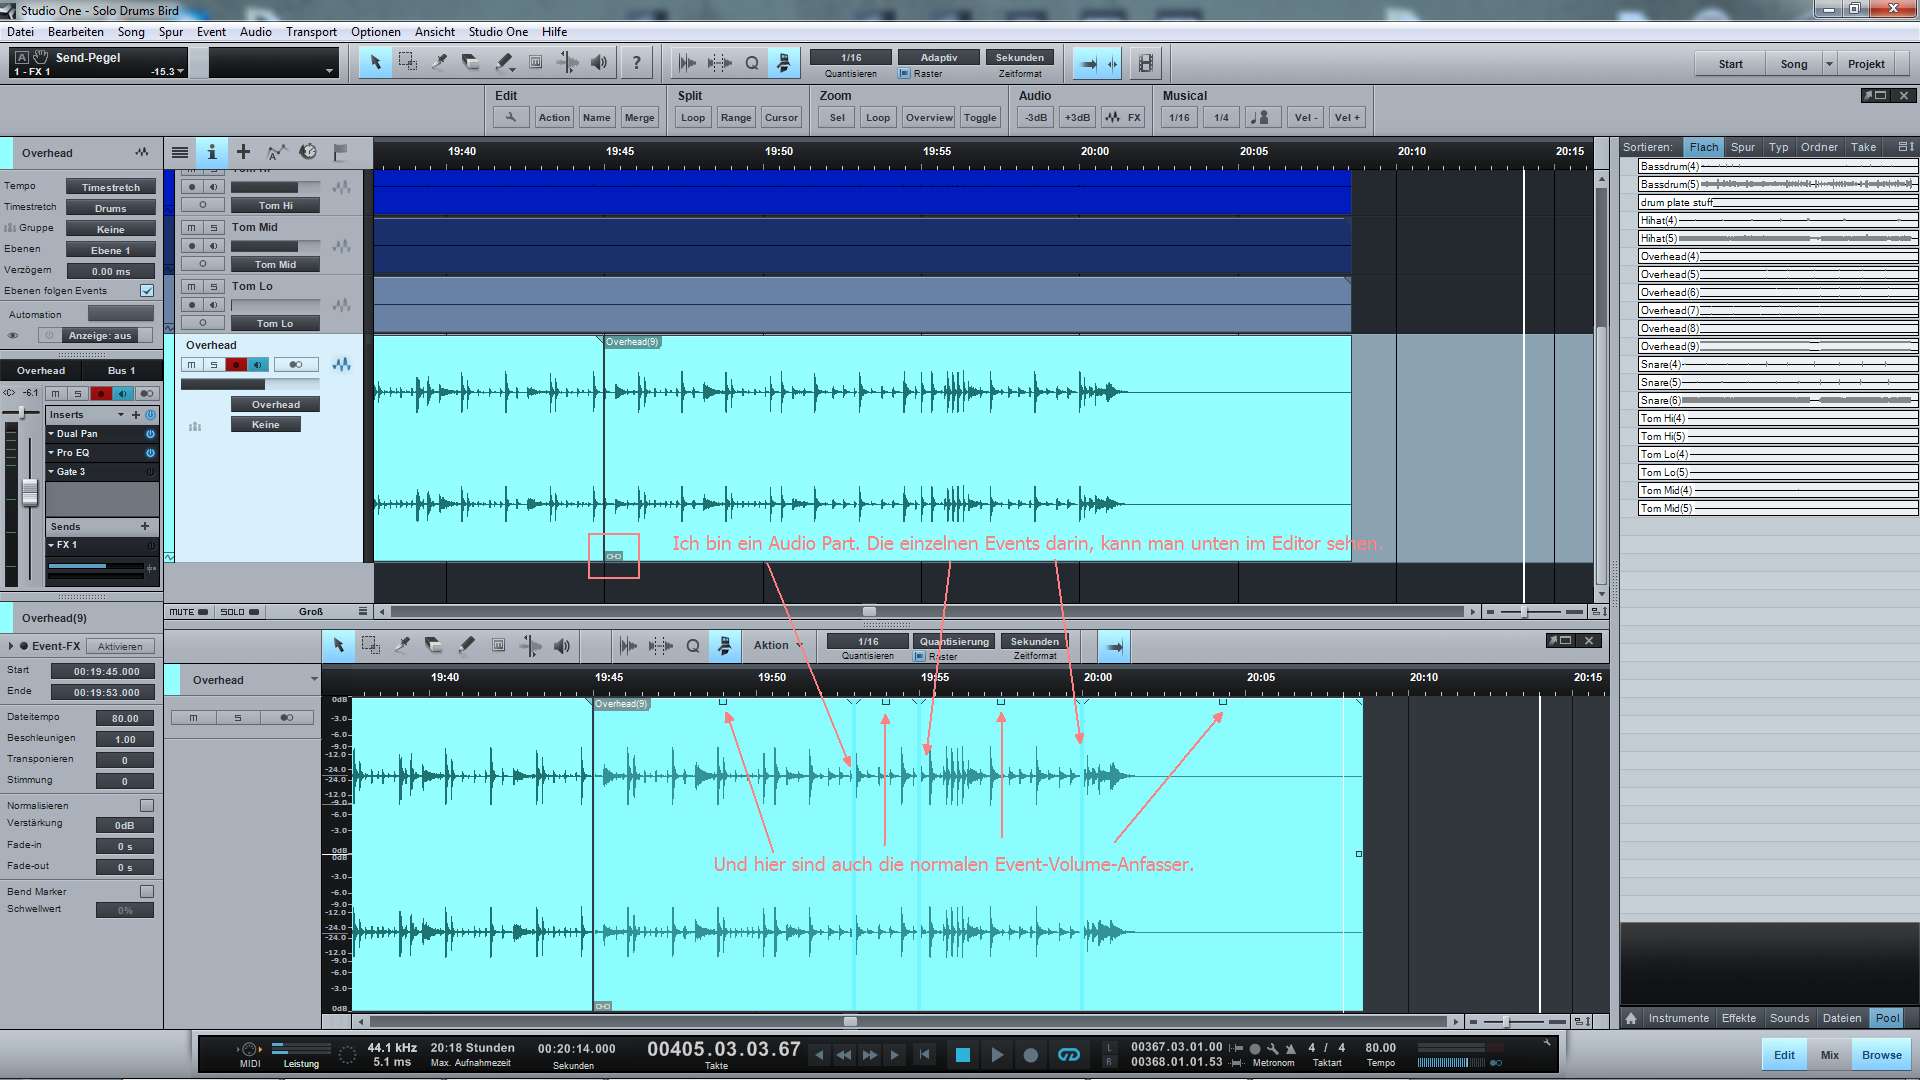The width and height of the screenshot is (1920, 1080).
Task: Go to the Start page button
Action: coord(1730,64)
